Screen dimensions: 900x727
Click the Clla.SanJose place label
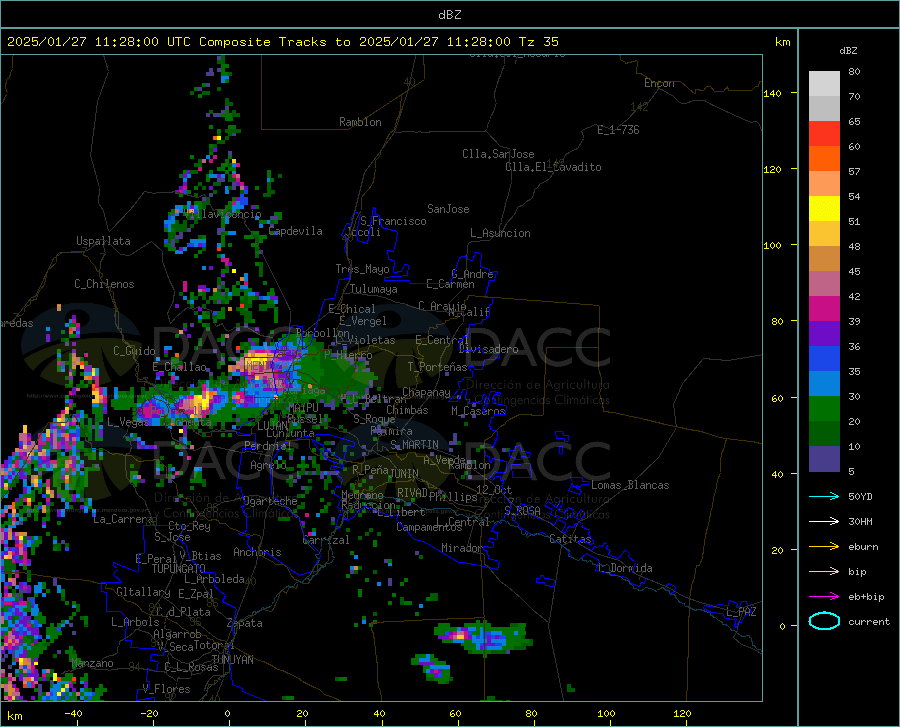[x=498, y=154]
